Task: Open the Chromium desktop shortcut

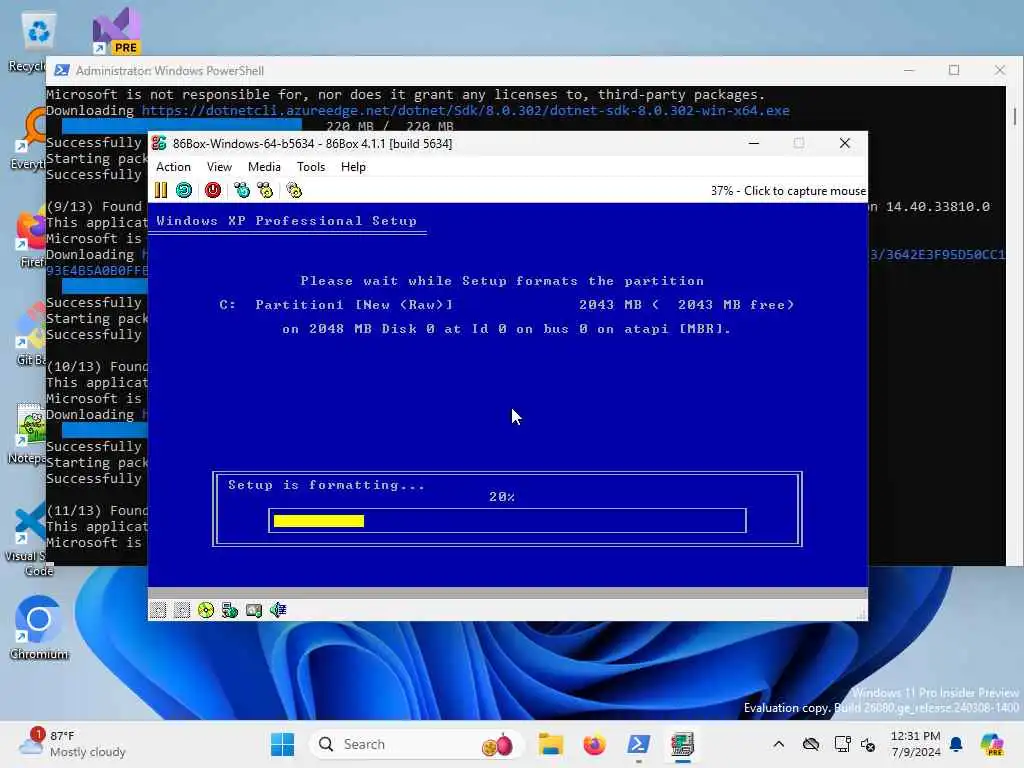Action: (39, 627)
